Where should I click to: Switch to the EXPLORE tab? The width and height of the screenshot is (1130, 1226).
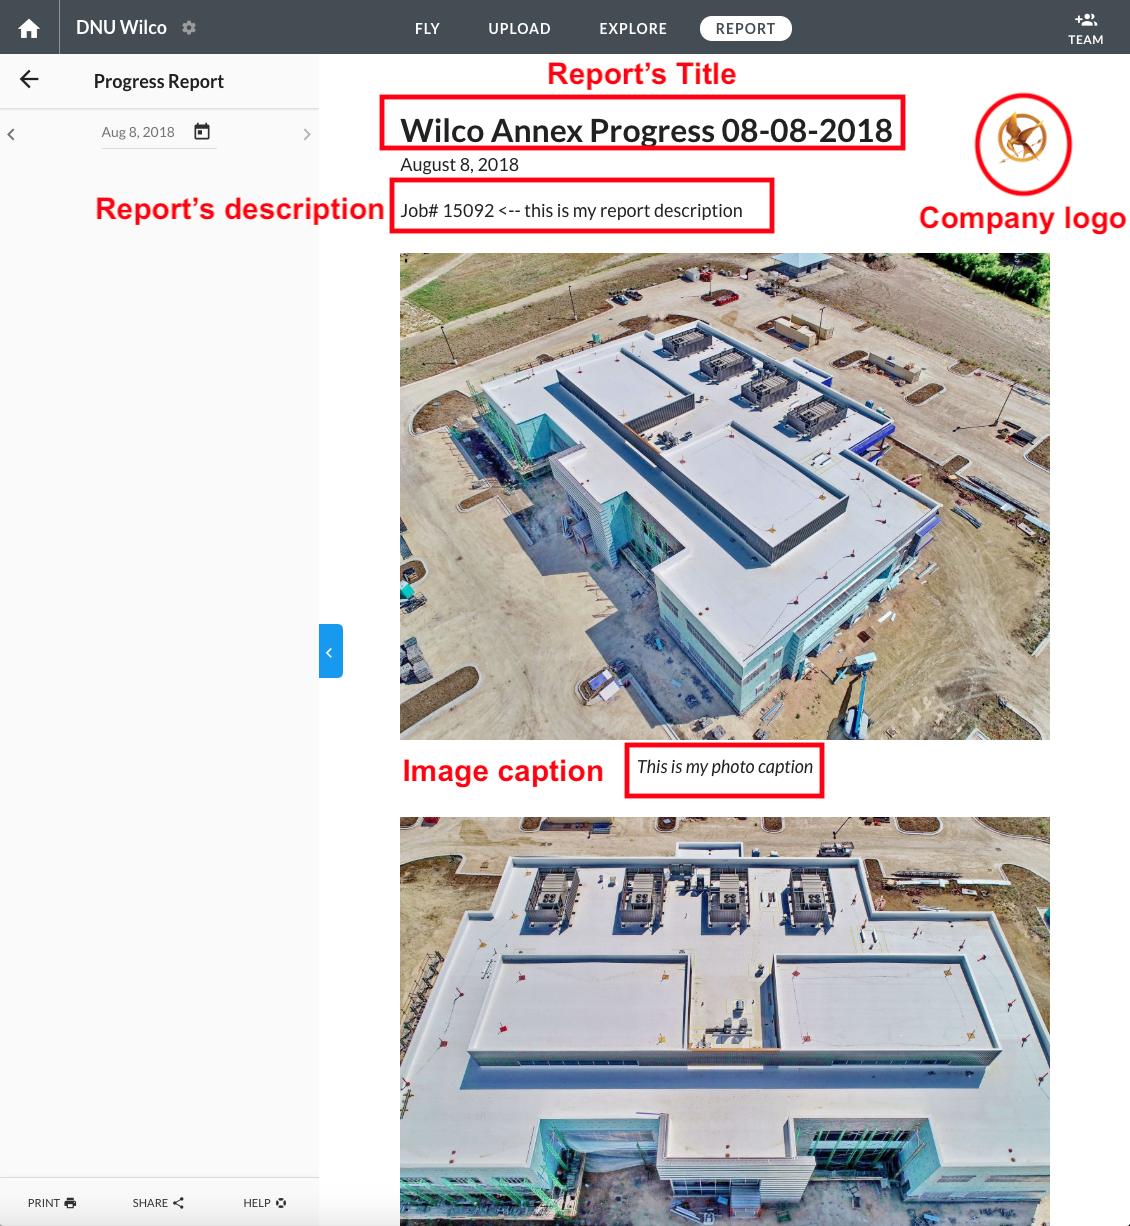[633, 29]
